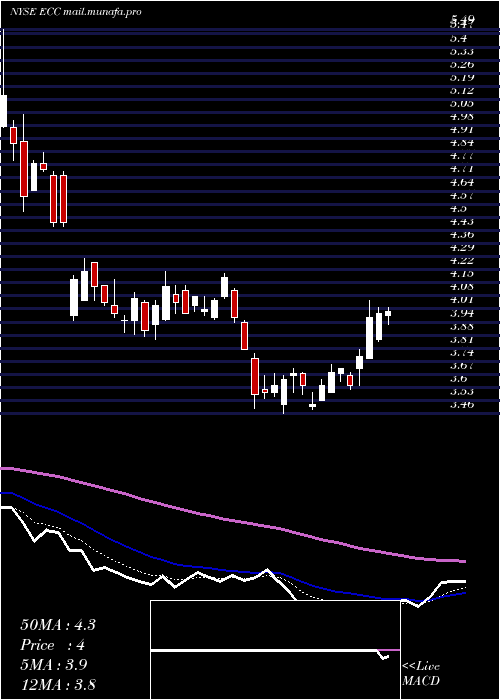This screenshot has width=500, height=700.
Task: Click the NYSE ECC mail.munafa.pro title text
Action: coord(75,12)
